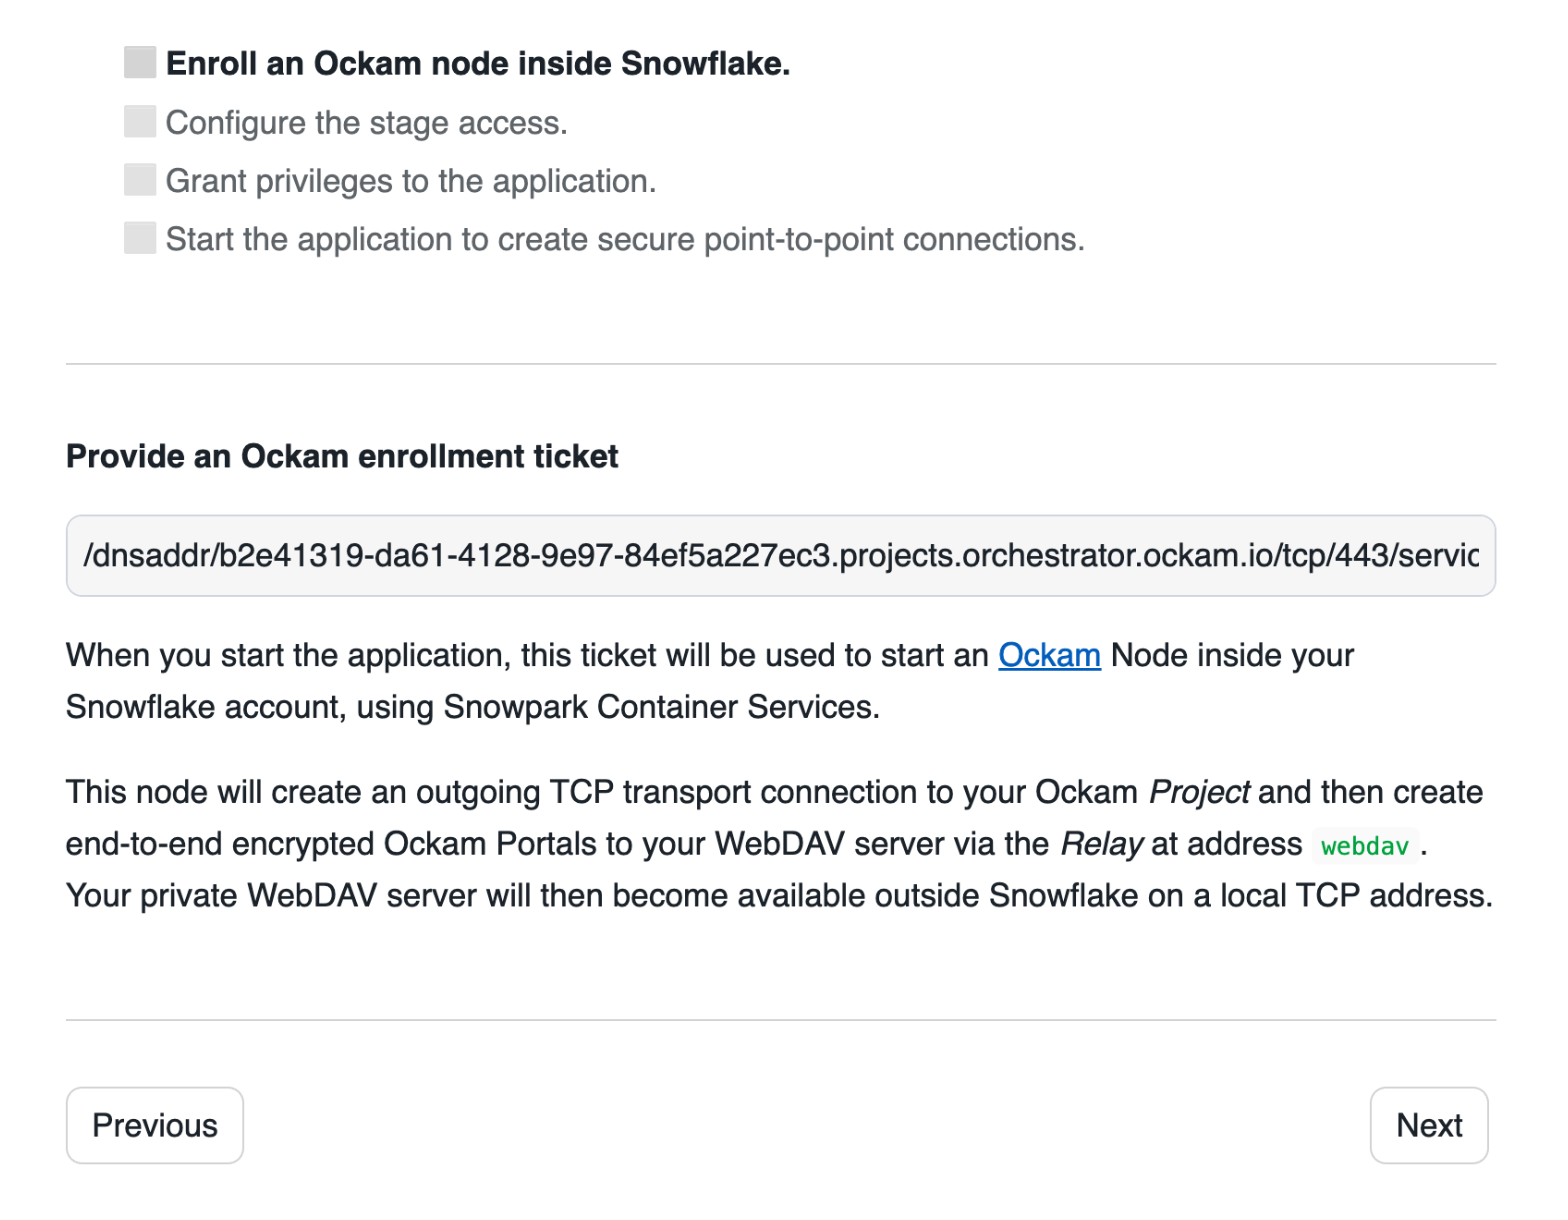
Task: Click the italic word Relay
Action: point(1101,844)
